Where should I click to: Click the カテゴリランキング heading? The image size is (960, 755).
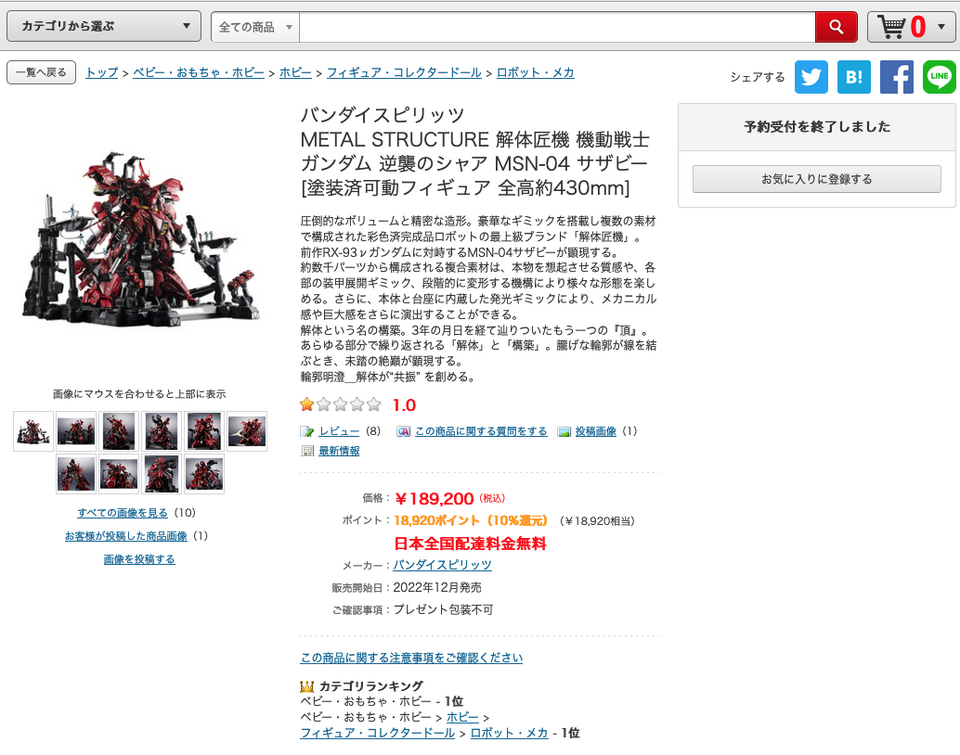pos(370,686)
